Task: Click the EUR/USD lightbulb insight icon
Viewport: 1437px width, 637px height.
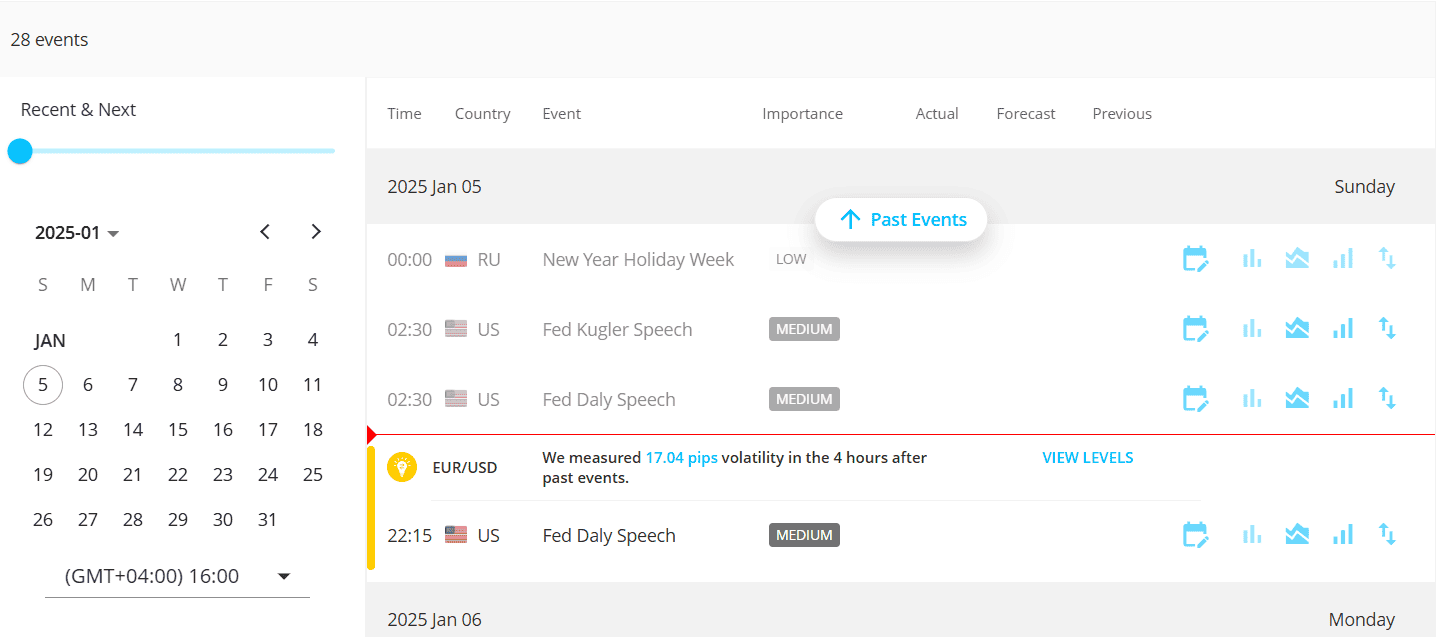Action: (x=402, y=466)
